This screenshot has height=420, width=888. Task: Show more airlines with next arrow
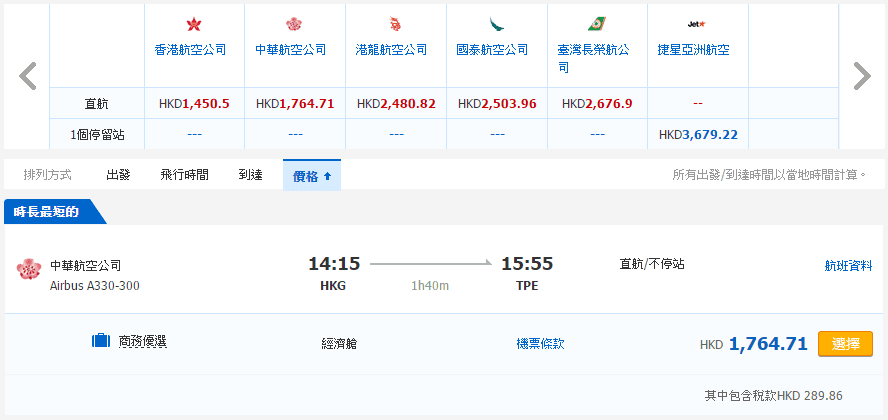861,76
